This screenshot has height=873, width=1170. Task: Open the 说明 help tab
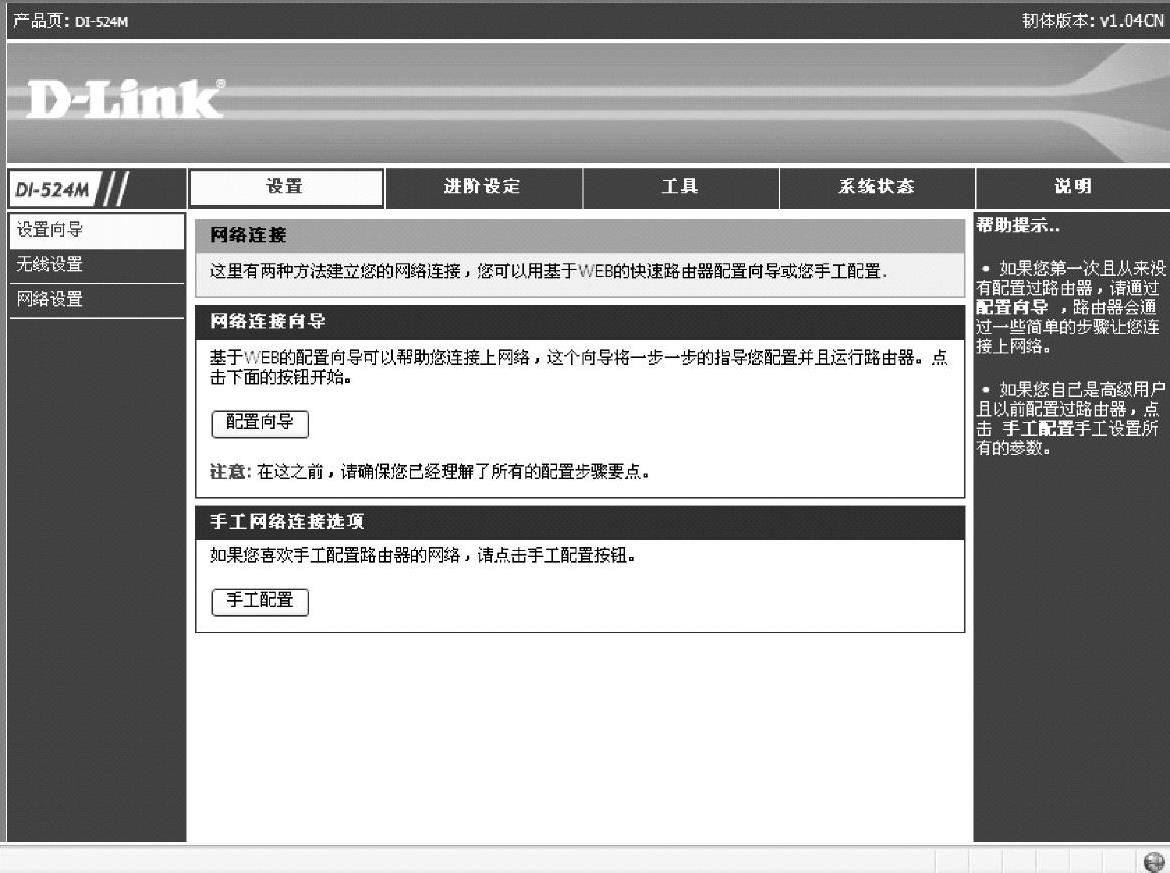tap(1073, 187)
